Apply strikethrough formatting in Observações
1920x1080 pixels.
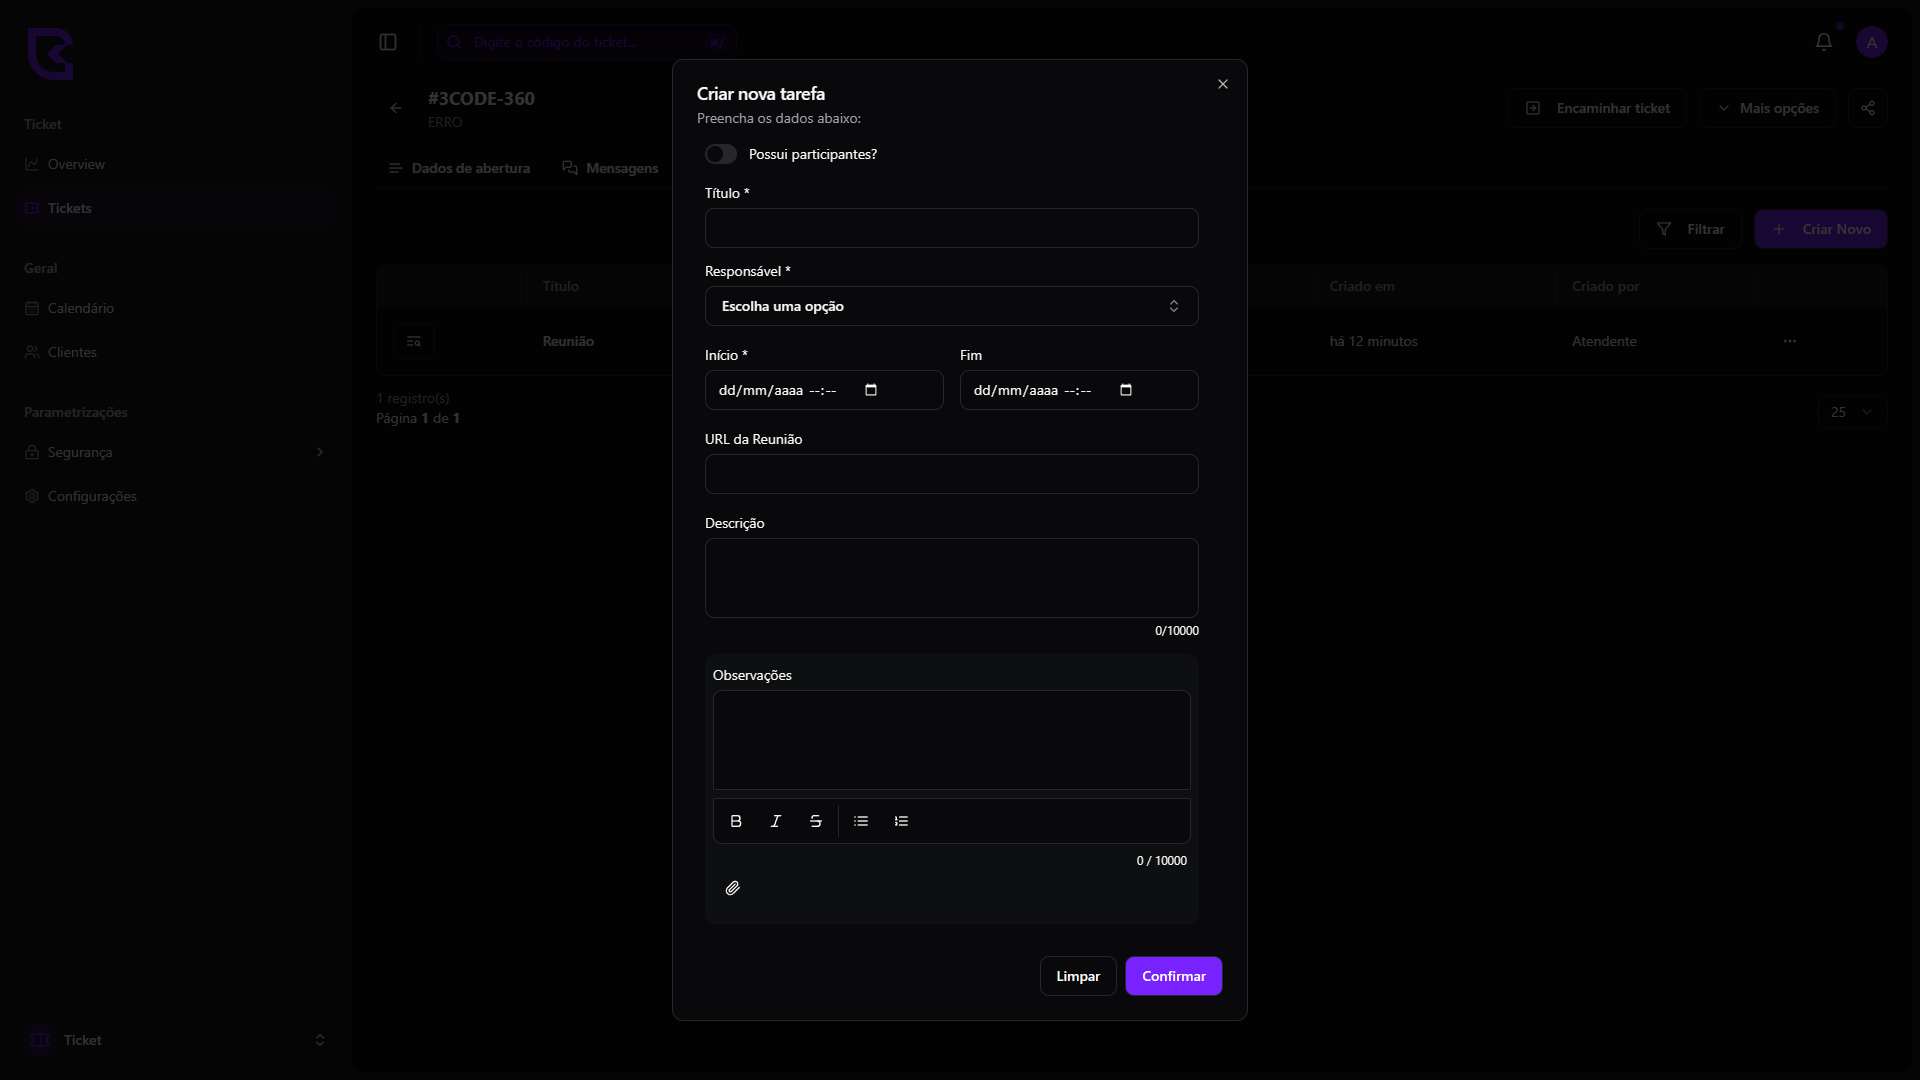click(x=816, y=821)
